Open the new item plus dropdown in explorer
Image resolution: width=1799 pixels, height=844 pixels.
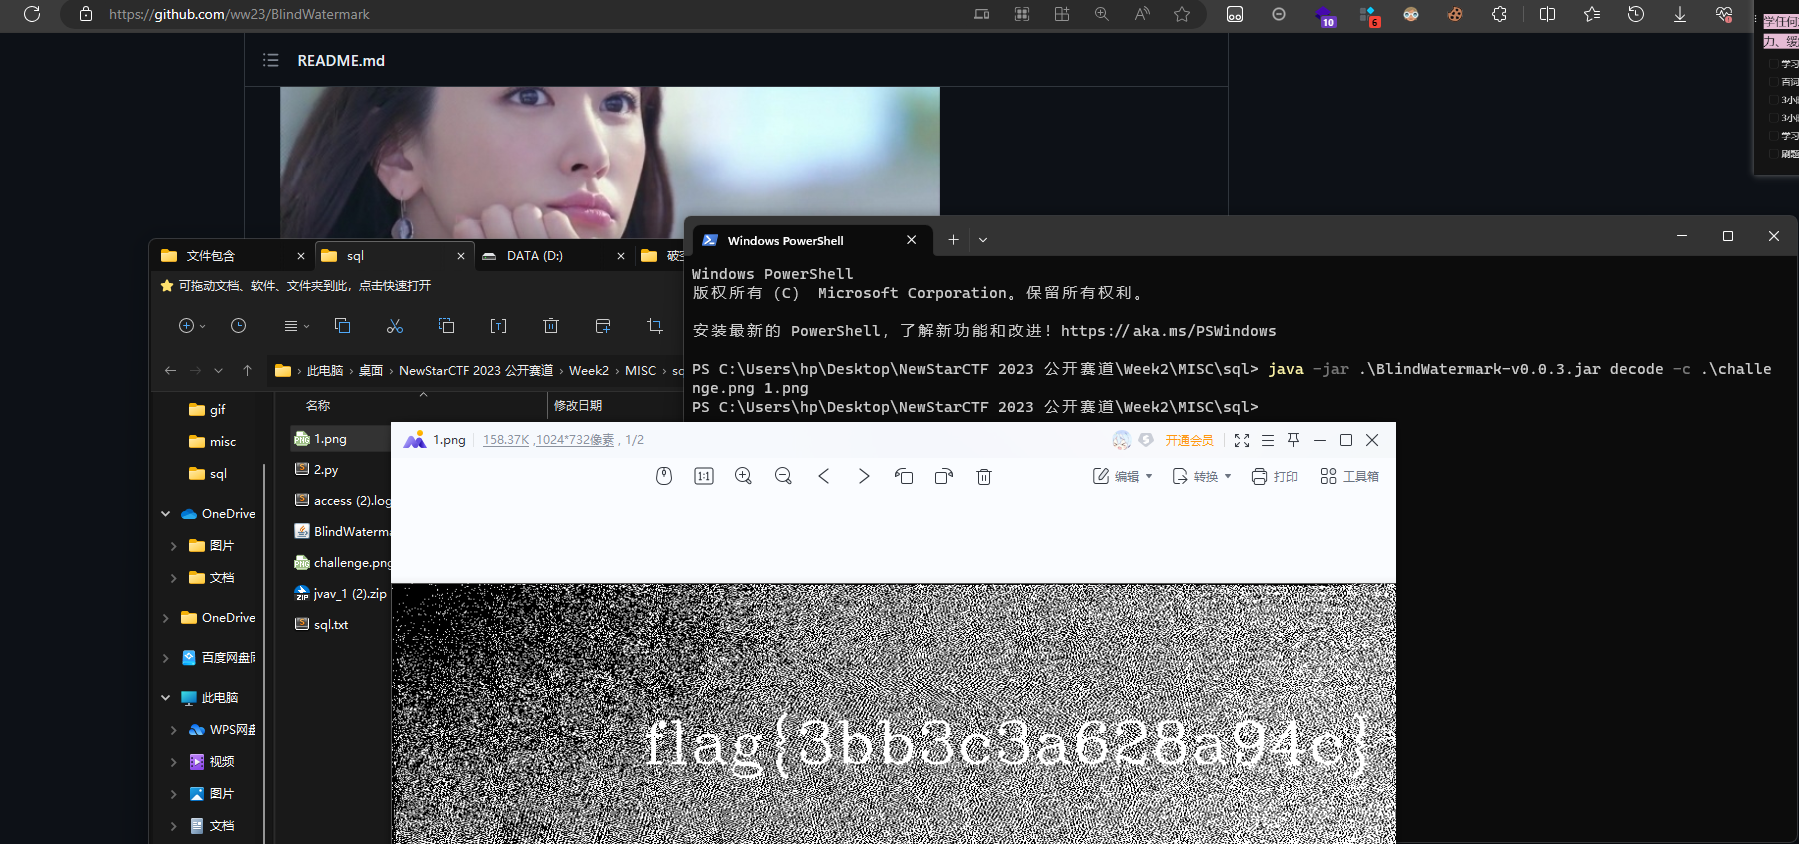tap(191, 326)
